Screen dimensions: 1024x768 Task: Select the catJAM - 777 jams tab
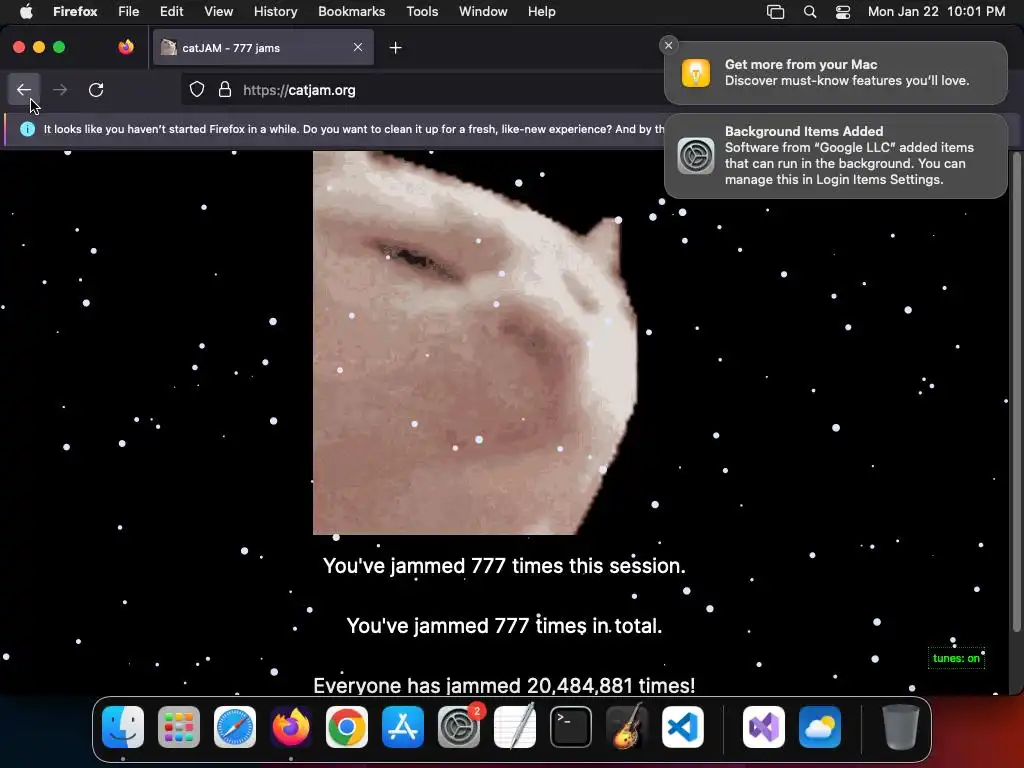click(263, 48)
